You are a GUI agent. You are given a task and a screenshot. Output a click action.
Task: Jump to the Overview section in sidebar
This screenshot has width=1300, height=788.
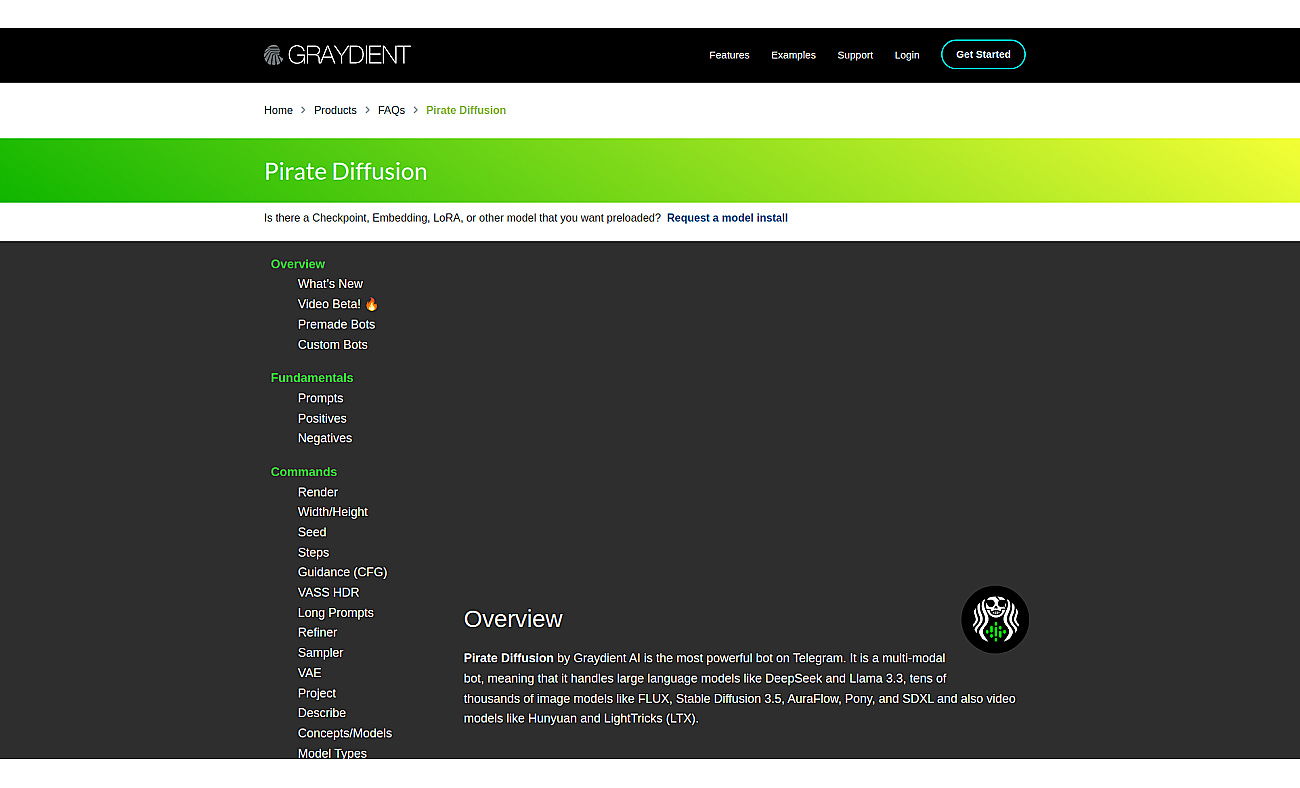tap(298, 264)
